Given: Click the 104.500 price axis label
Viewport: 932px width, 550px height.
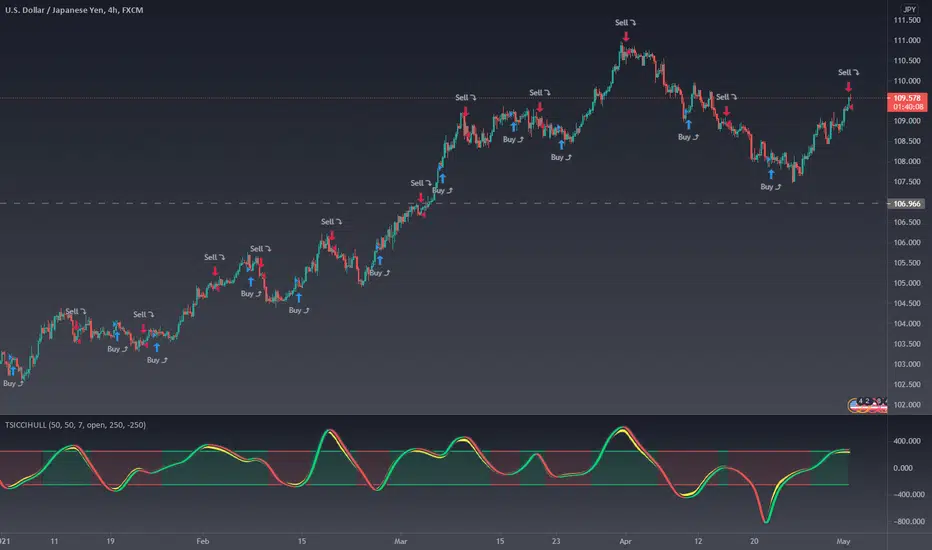Looking at the screenshot, I should 907,303.
